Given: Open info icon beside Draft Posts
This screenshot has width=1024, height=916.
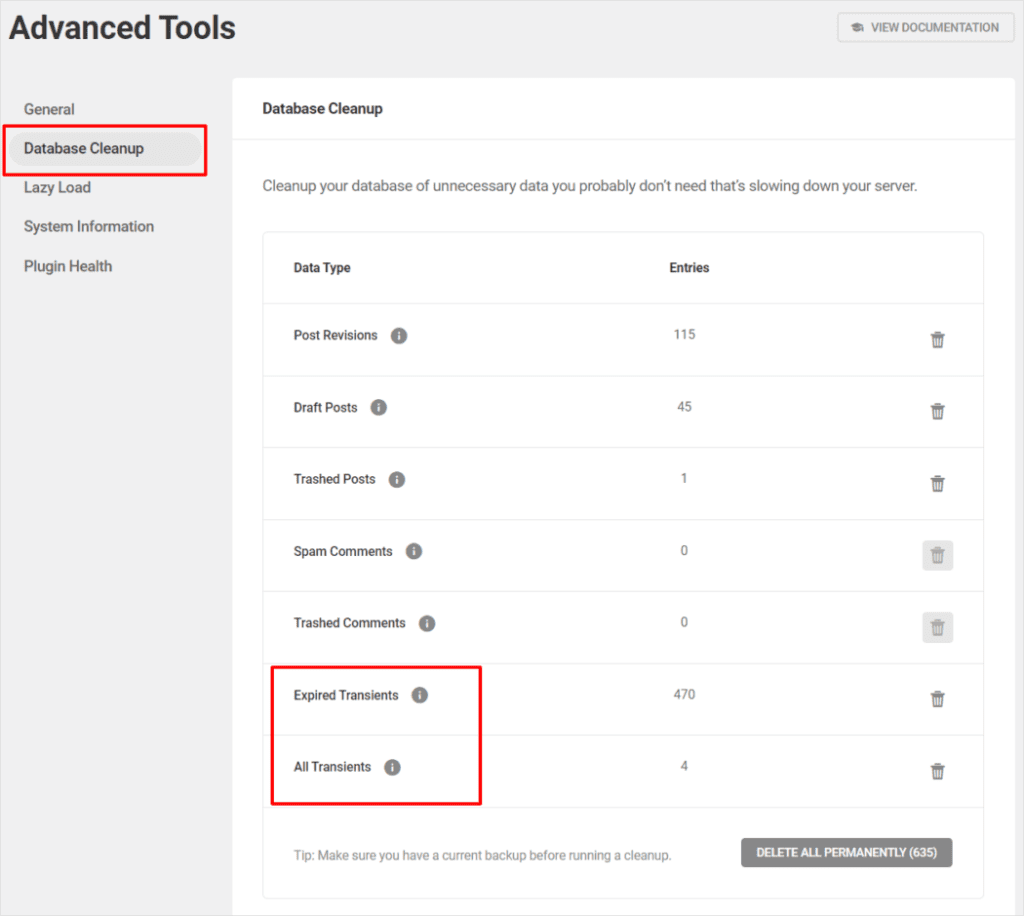Looking at the screenshot, I should [x=378, y=408].
